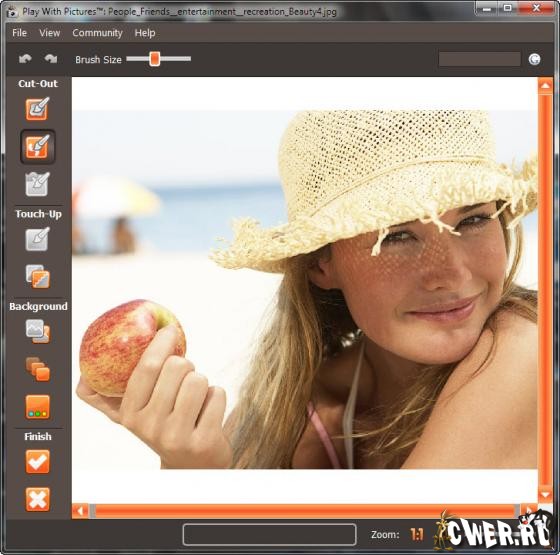
Task: Click the Undo arrow icon
Action: (25, 59)
